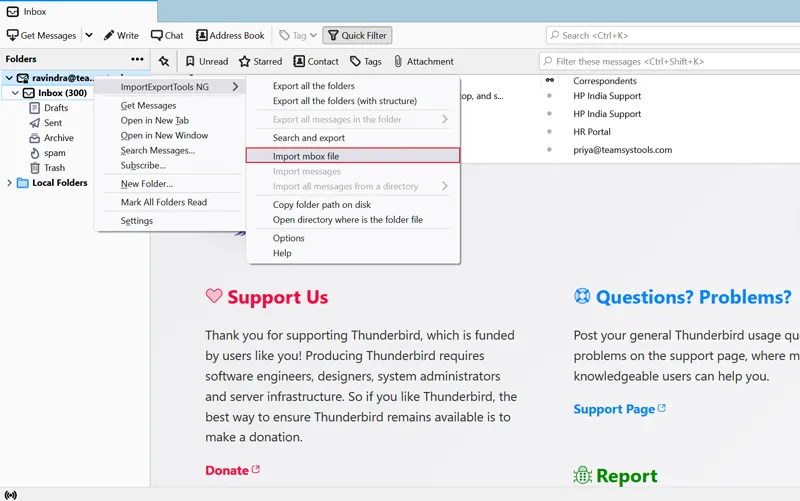Image resolution: width=800 pixels, height=501 pixels.
Task: Open account Settings from context menu
Action: tap(137, 220)
